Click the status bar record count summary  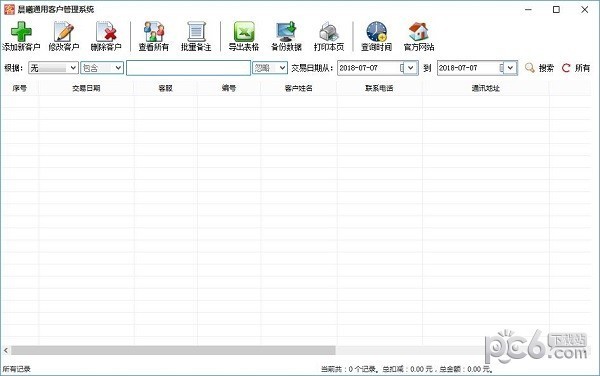pyautogui.click(x=407, y=369)
